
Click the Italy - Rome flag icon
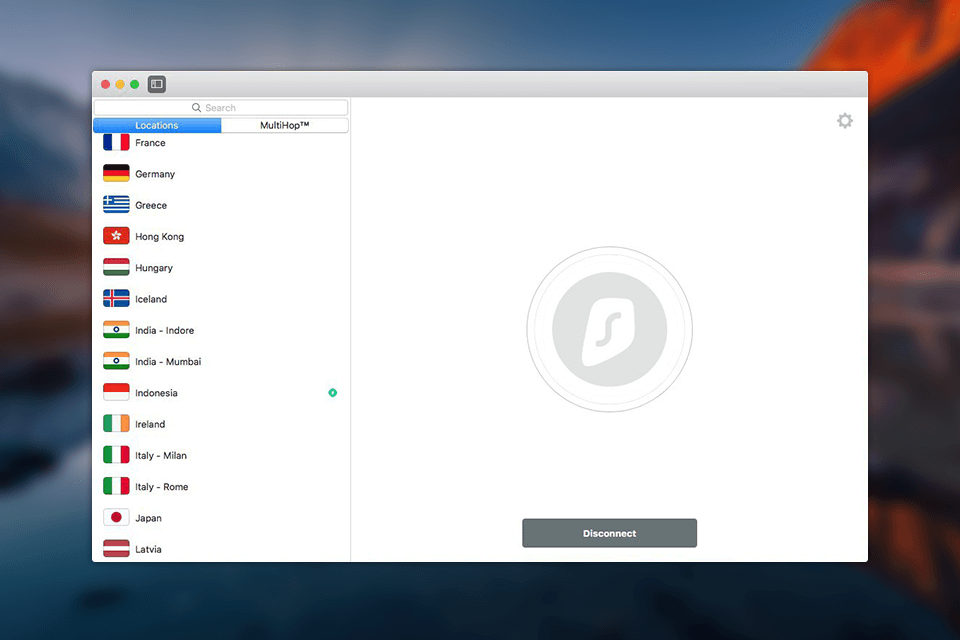(x=116, y=486)
